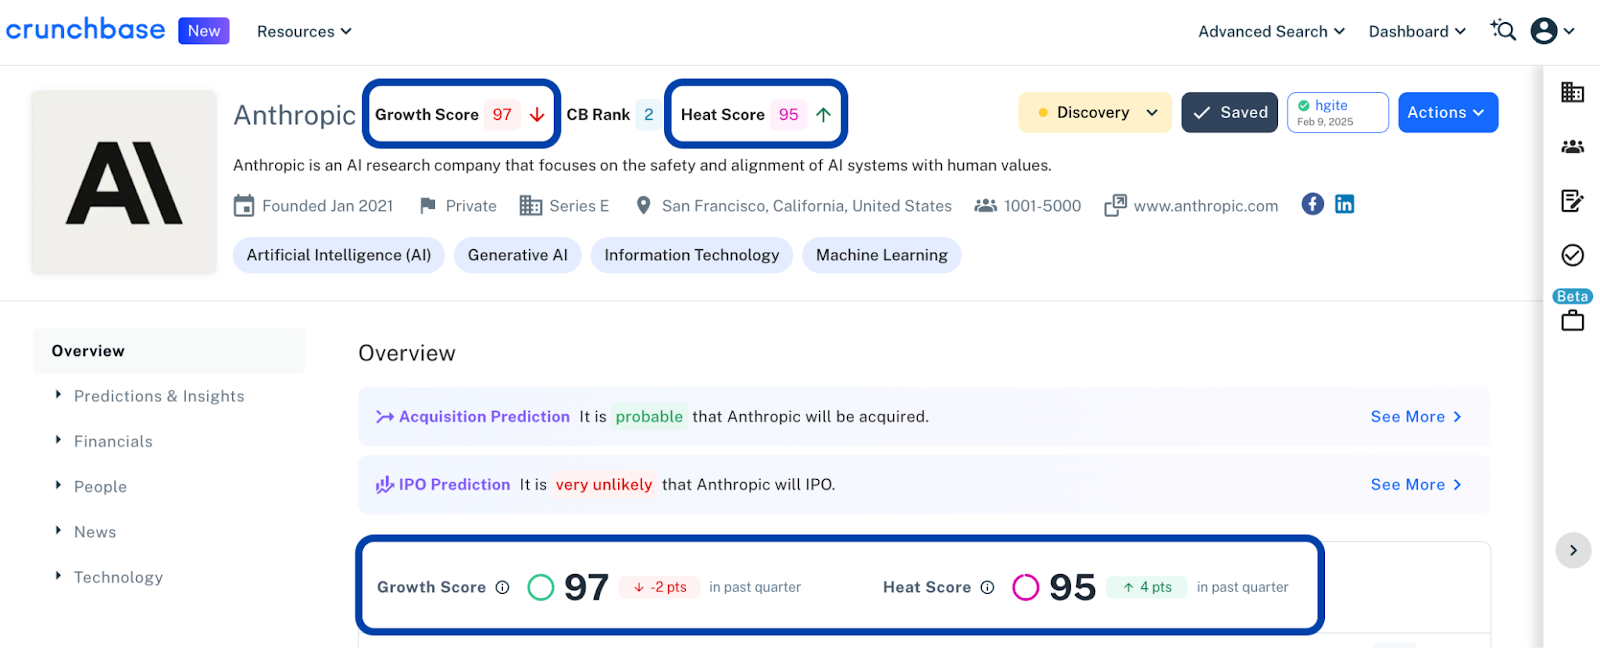Screen dimensions: 1600x648
Task: Click the 4 pts heat change badge
Action: (x=1147, y=587)
